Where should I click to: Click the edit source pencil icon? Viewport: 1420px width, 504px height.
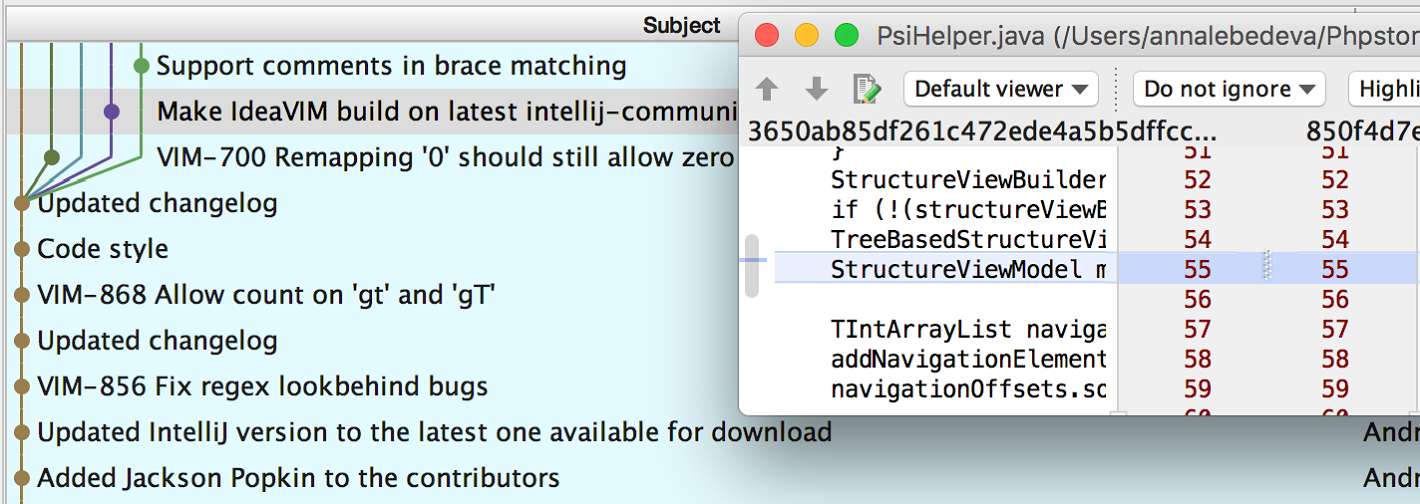click(x=867, y=89)
